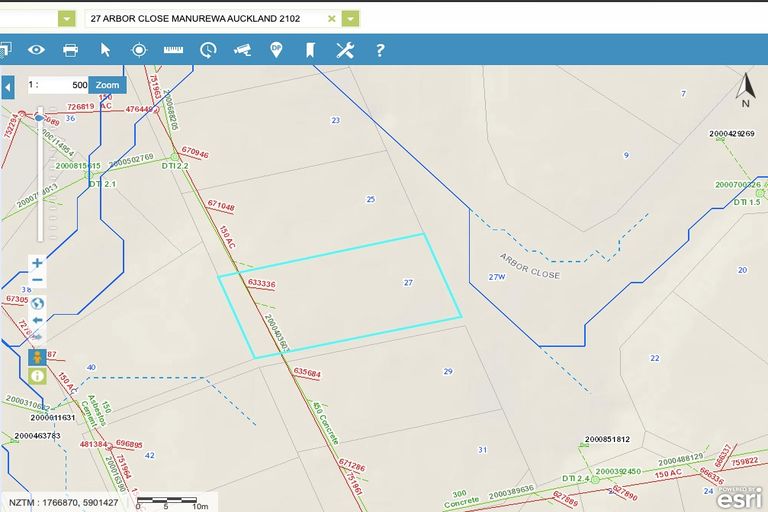Expand the address search dropdown

[x=350, y=19]
